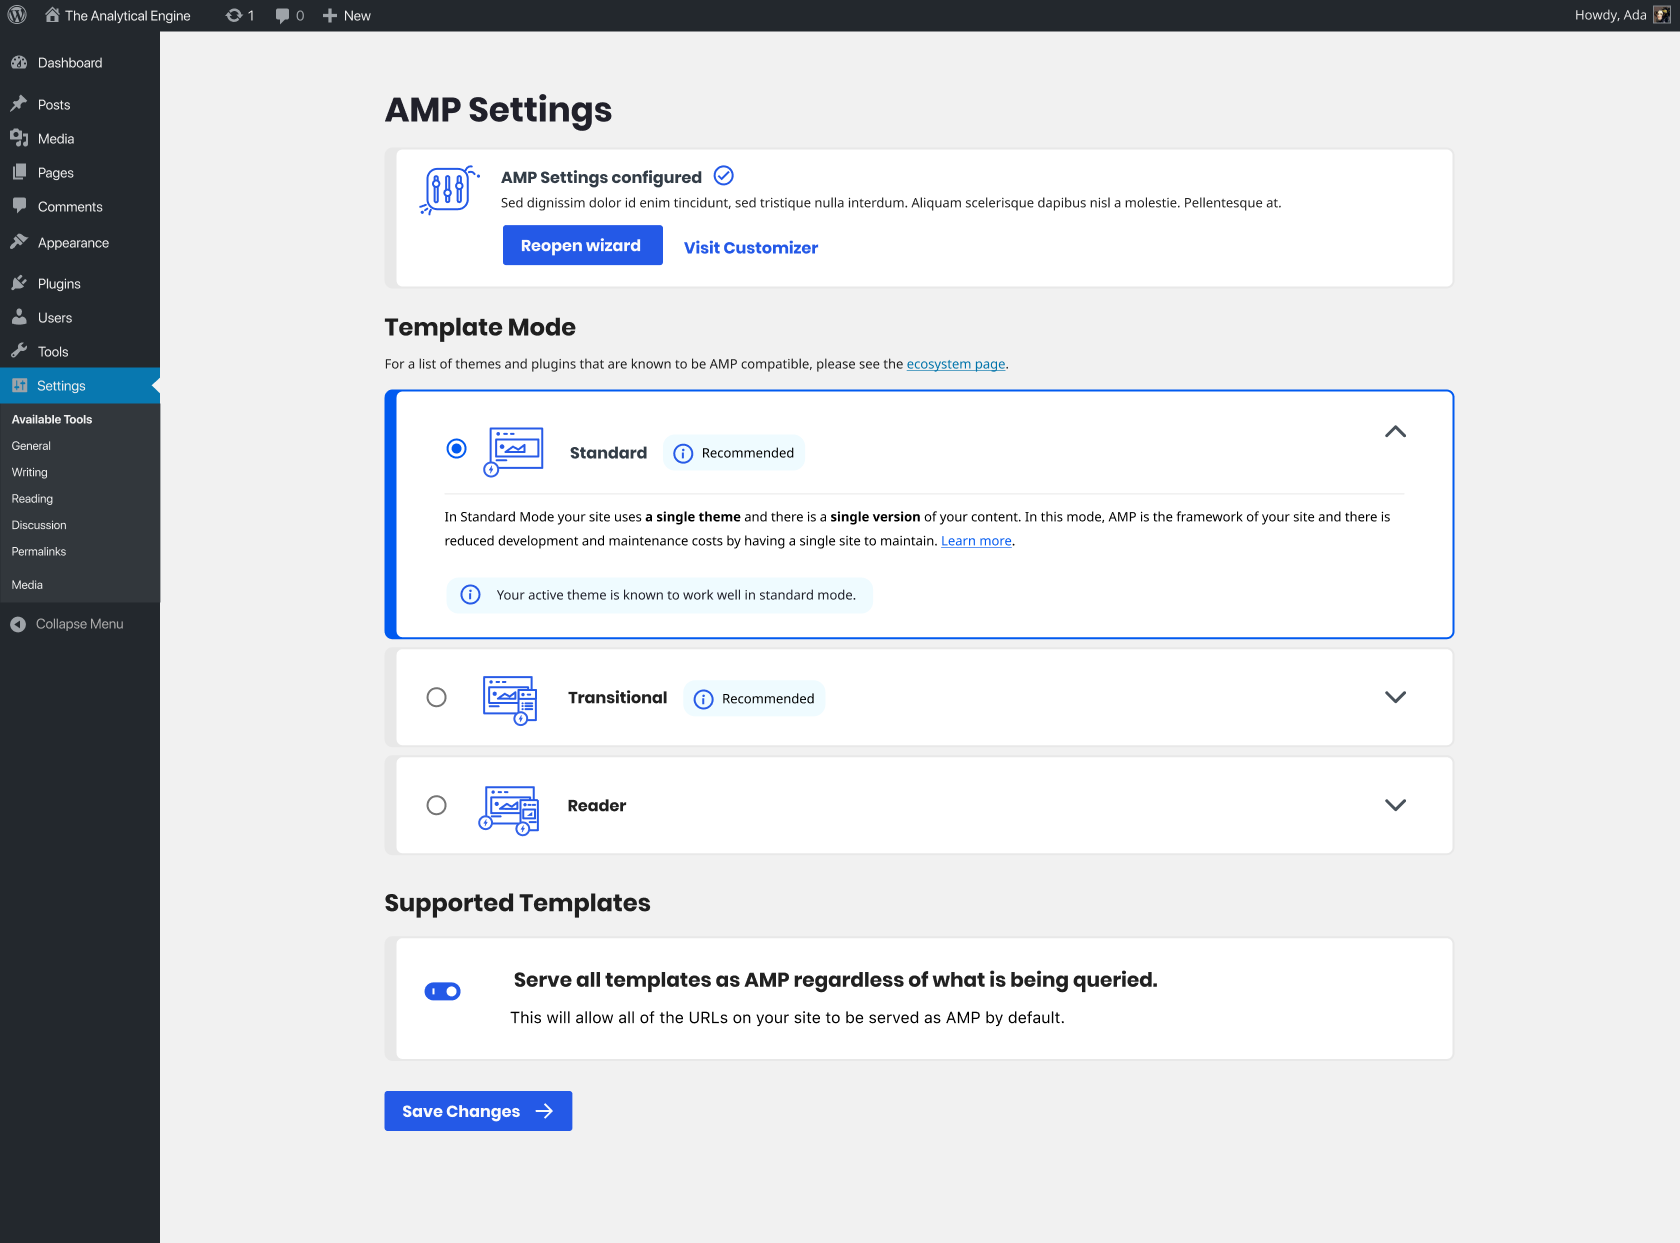Select the Reader mode radio button
Screen dimensions: 1680x1243
pyautogui.click(x=436, y=805)
